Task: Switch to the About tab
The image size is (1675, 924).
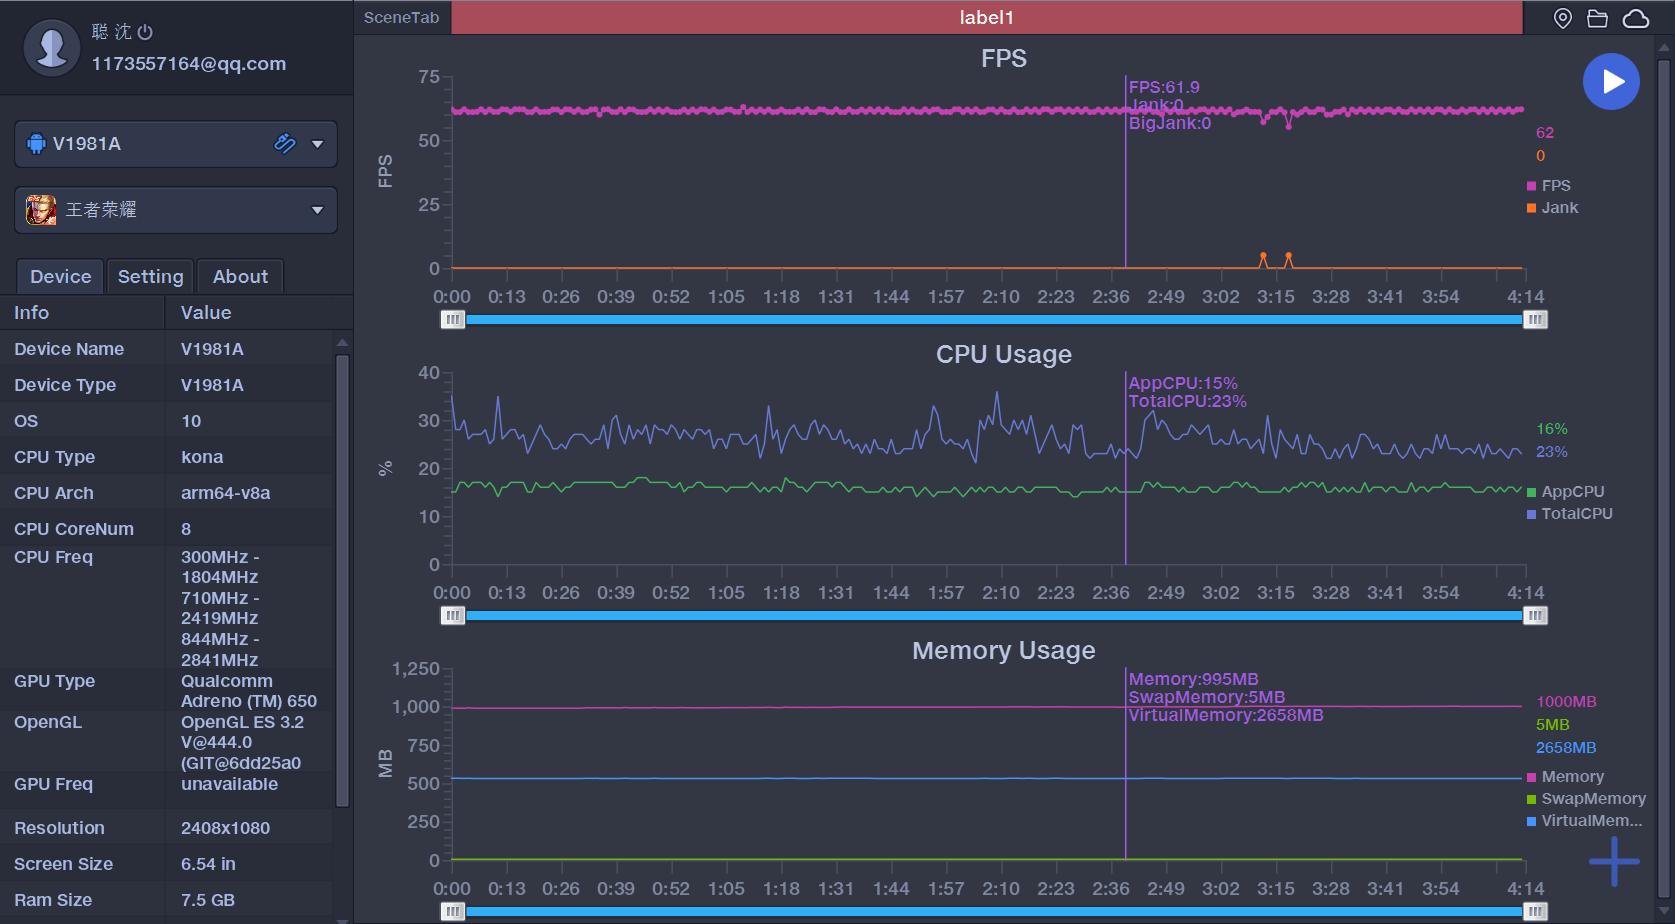Action: pyautogui.click(x=240, y=277)
